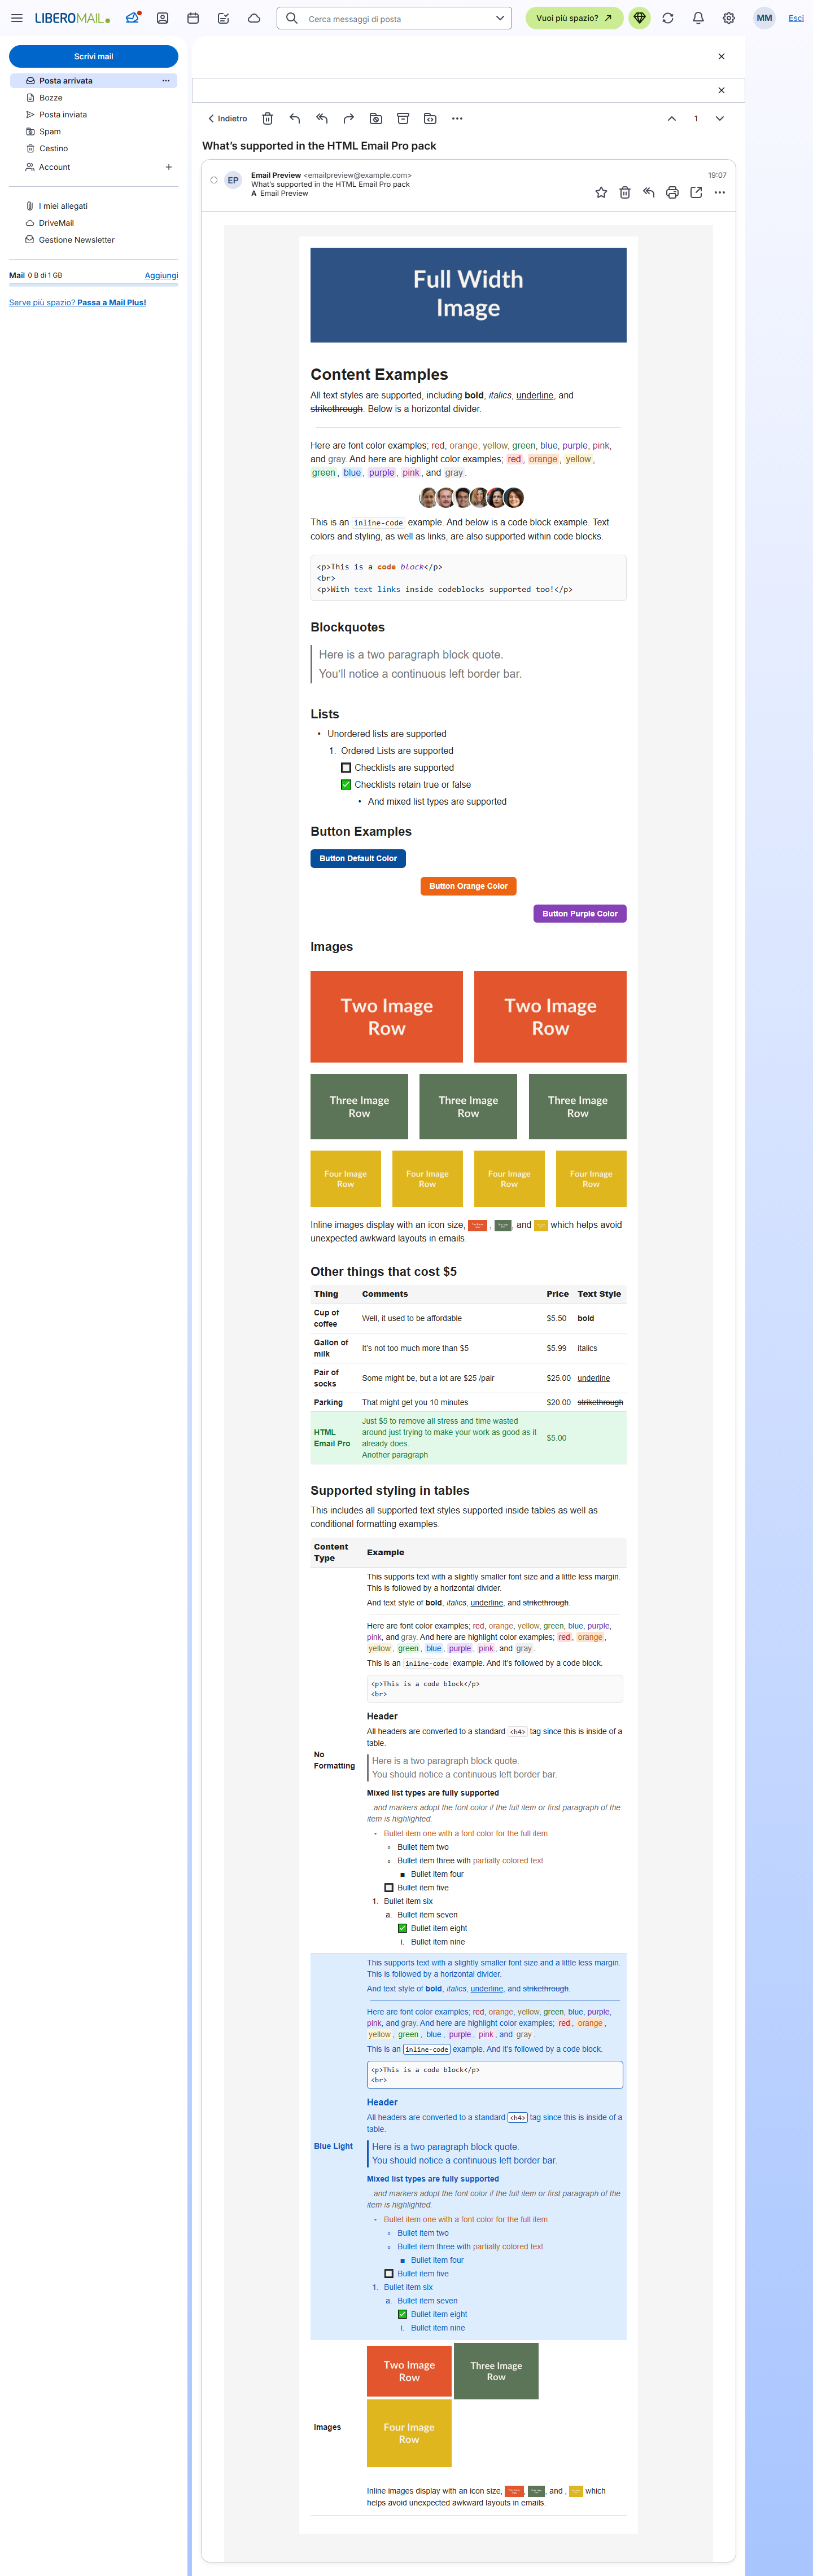
Task: Delete via message header trash icon
Action: point(625,192)
